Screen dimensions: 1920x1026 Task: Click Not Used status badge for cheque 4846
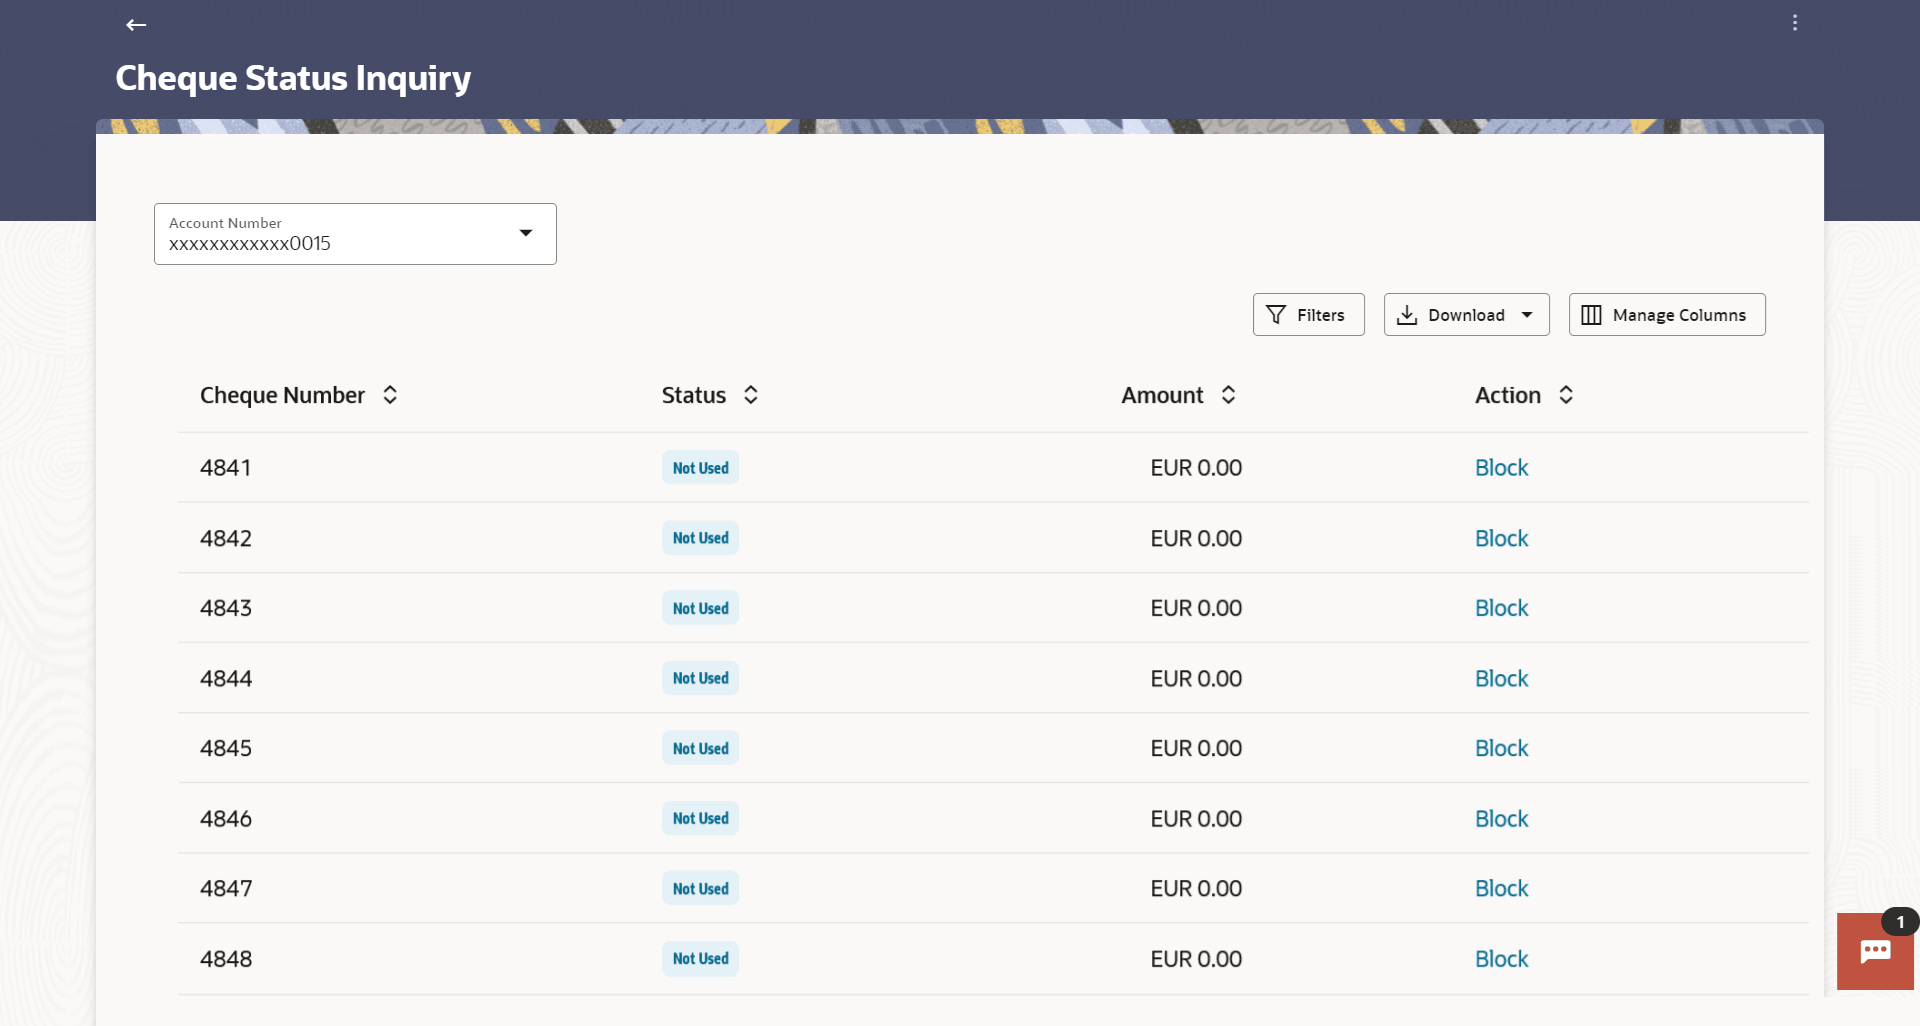tap(700, 819)
